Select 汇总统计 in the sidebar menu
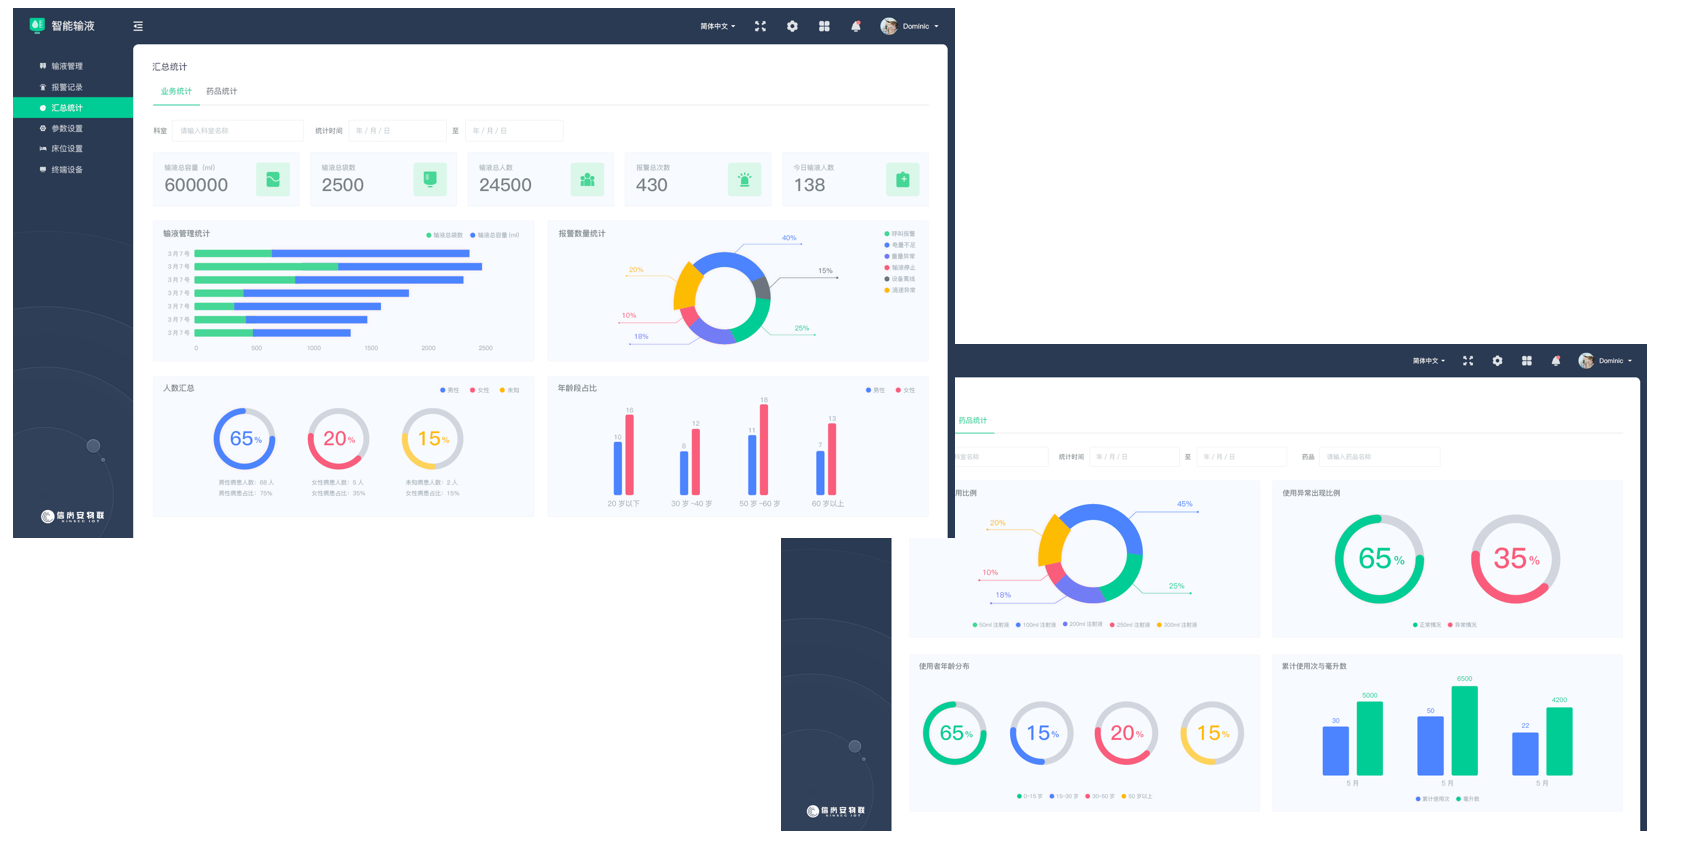This screenshot has width=1690, height=855. [x=73, y=108]
